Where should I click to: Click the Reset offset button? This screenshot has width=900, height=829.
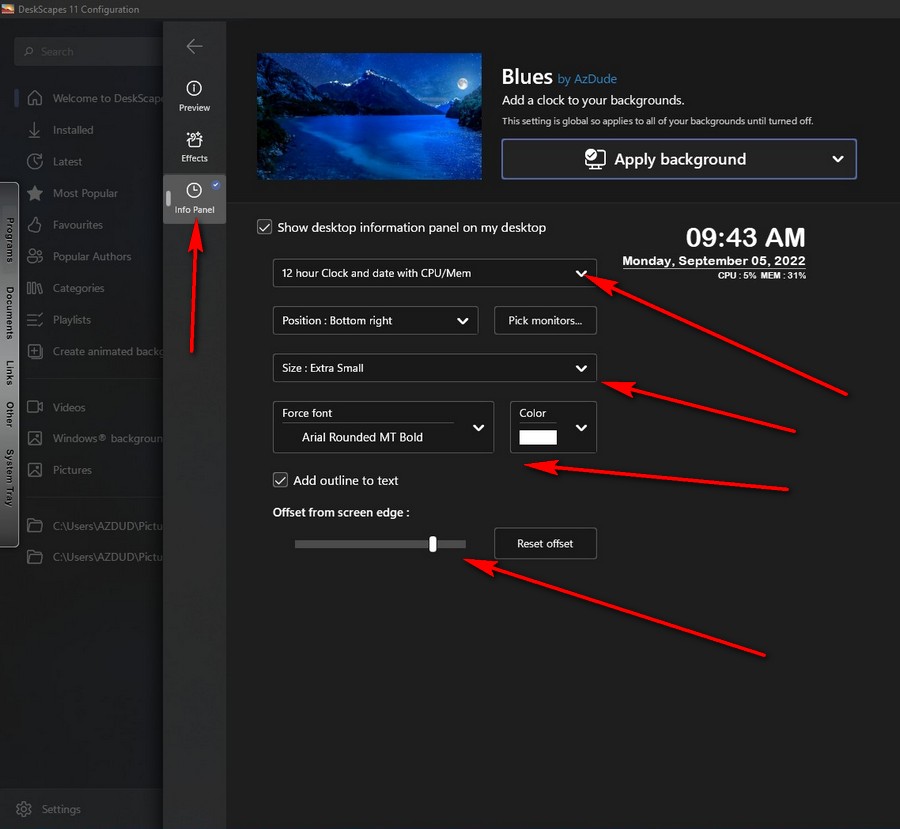(x=545, y=543)
